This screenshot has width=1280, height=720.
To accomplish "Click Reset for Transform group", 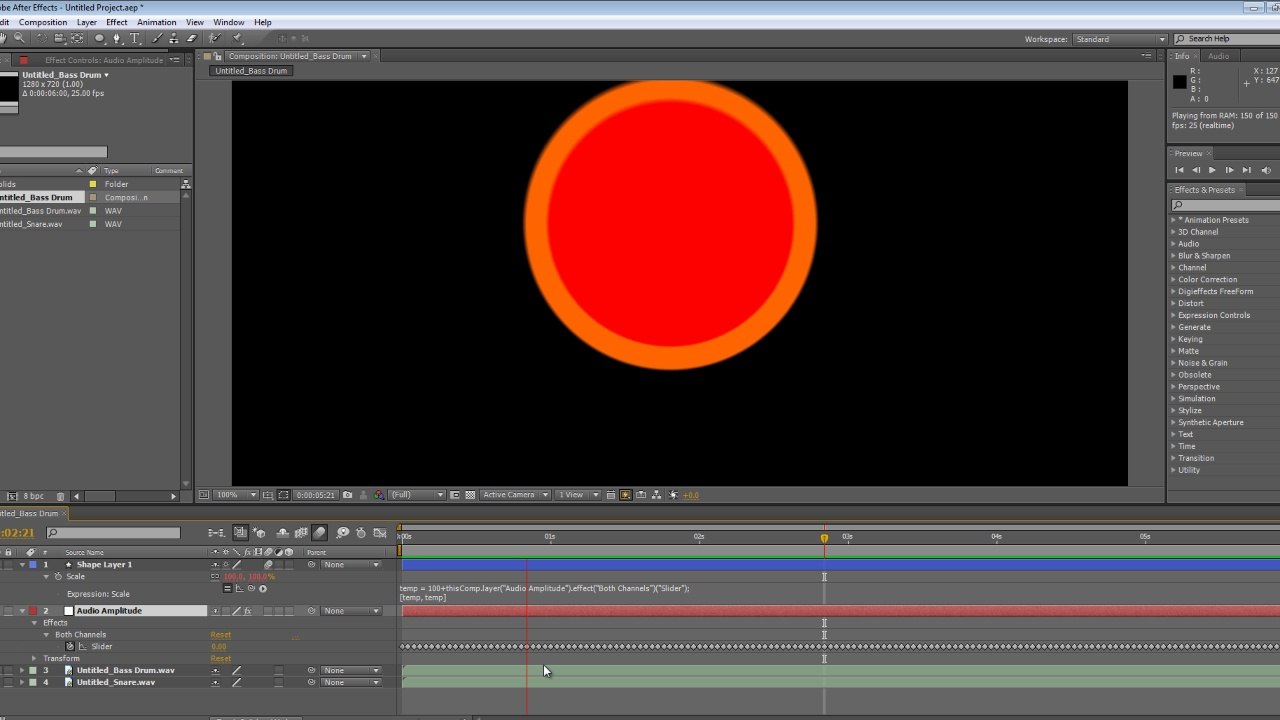I will (221, 659).
